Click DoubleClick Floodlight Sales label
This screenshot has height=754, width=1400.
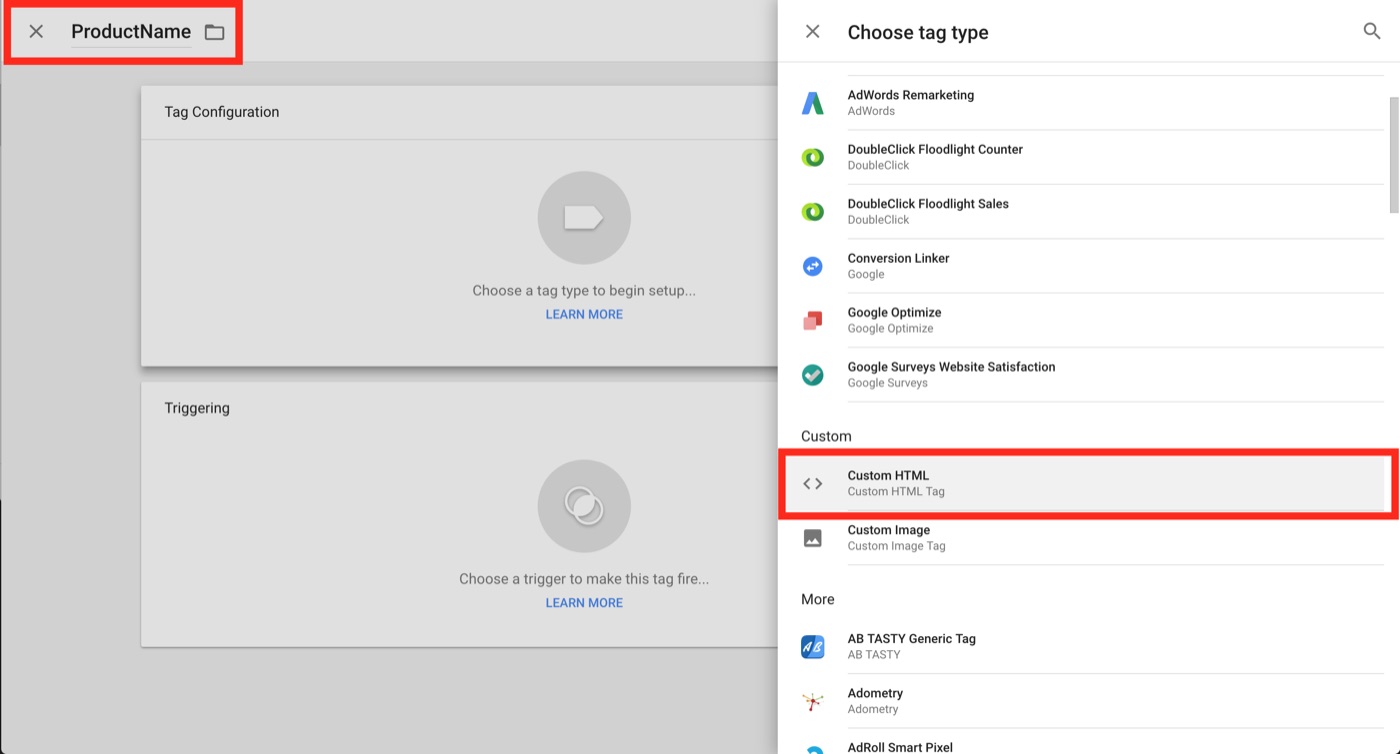pyautogui.click(x=928, y=203)
